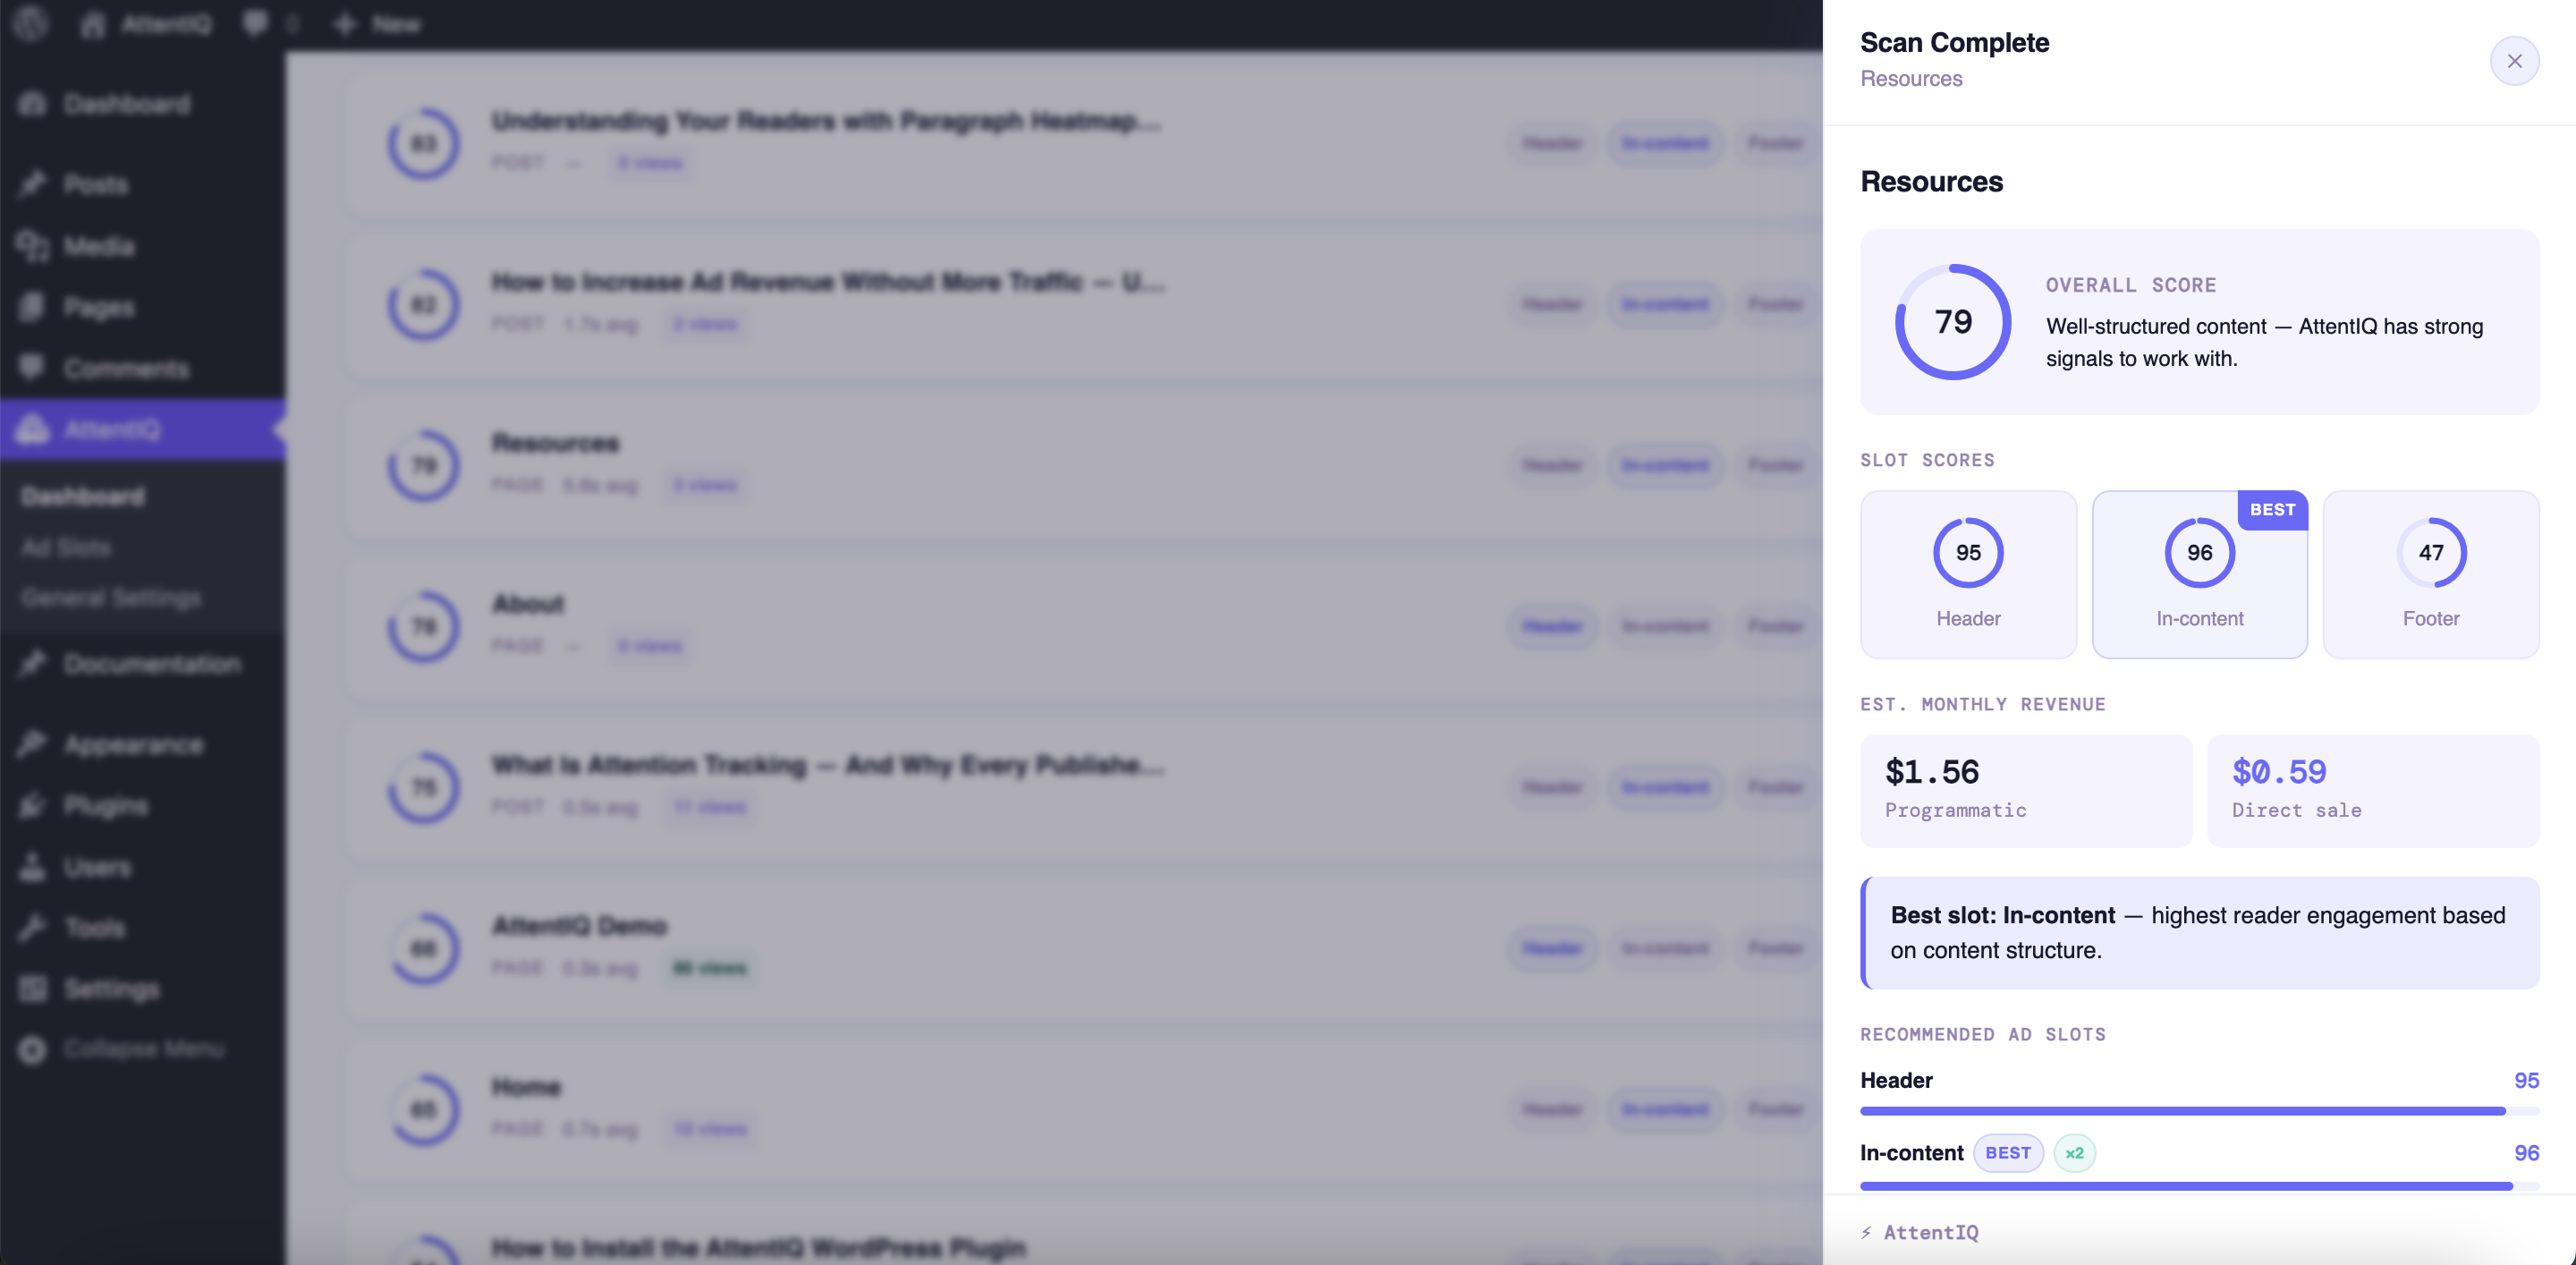This screenshot has height=1265, width=2576.
Task: Click the comments bubble in admin bar
Action: tap(256, 23)
